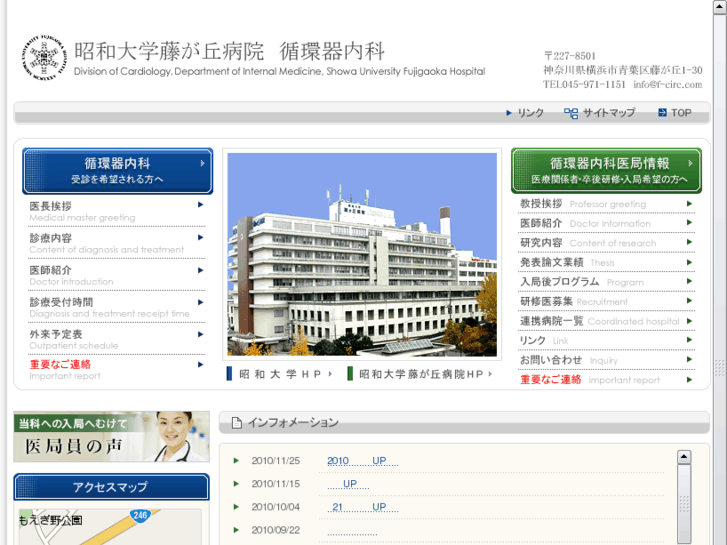The height and width of the screenshot is (545, 727).
Task: Click arrow next to 連携病院一覧
Action: coord(689,321)
